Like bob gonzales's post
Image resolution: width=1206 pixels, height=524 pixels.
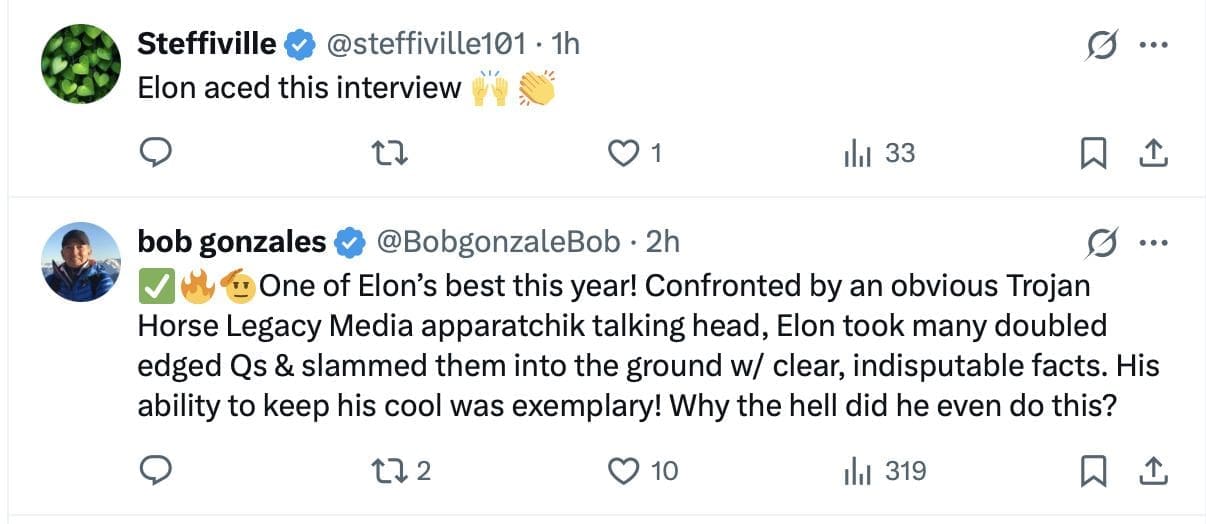tap(624, 470)
